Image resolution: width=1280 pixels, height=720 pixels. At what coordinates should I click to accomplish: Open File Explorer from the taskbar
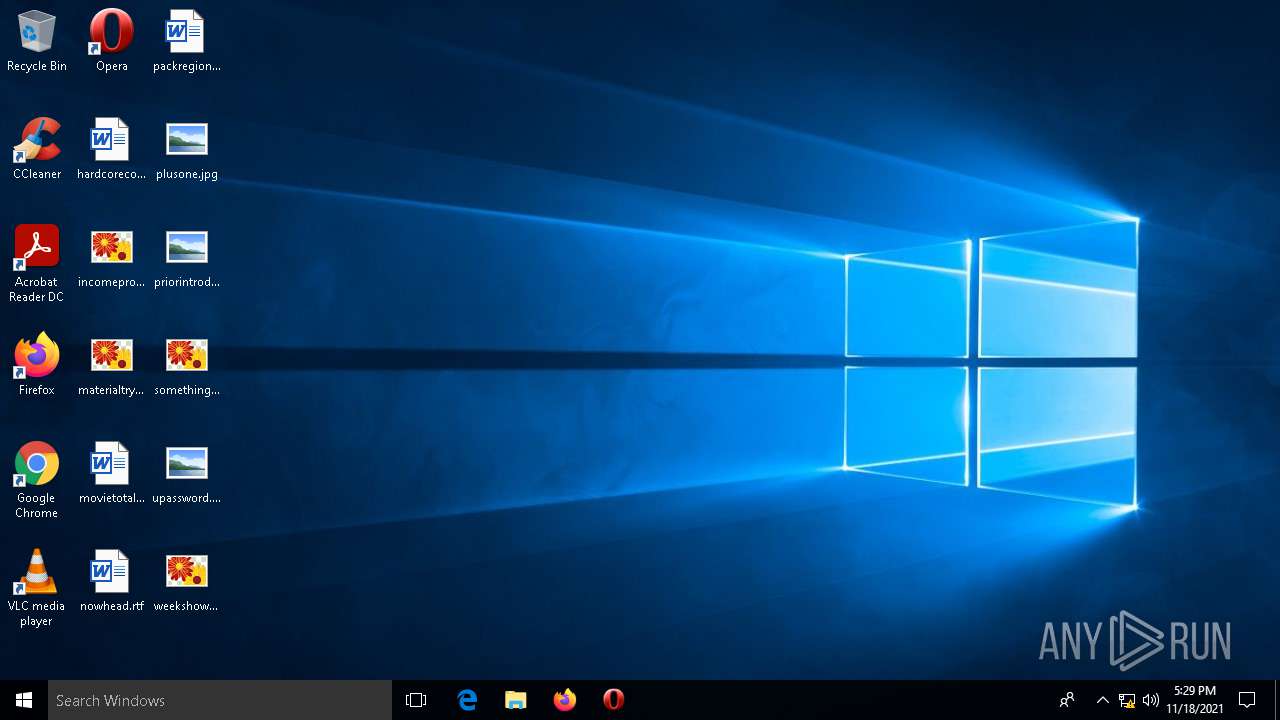click(x=516, y=700)
